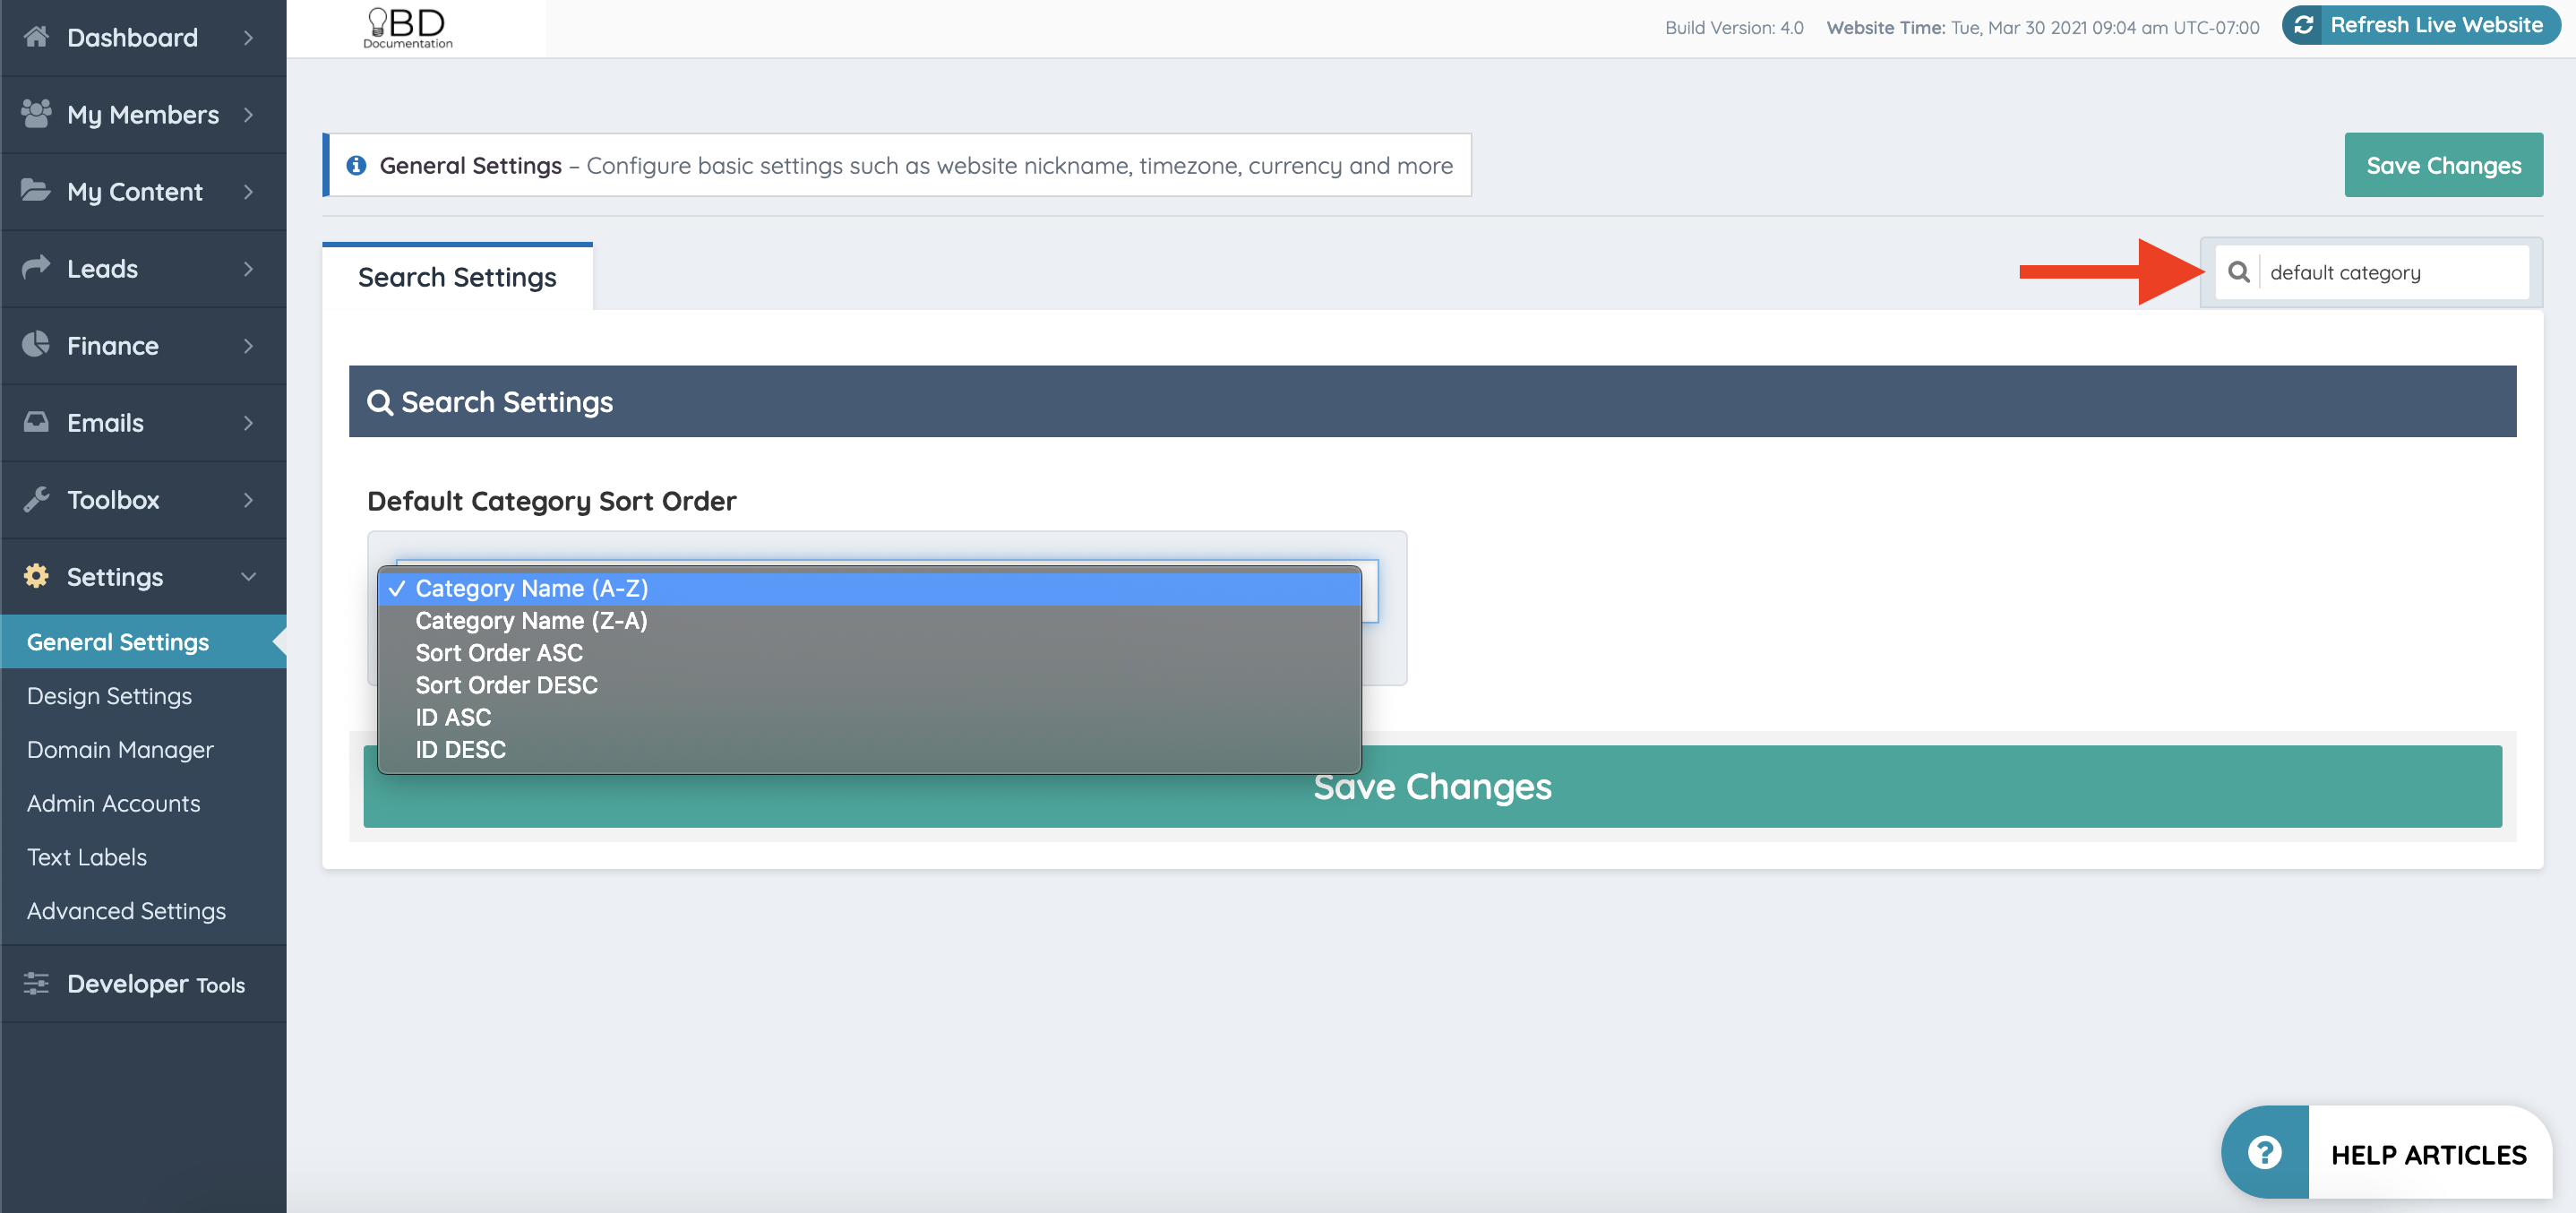
Task: Click the Dashboard home icon
Action: point(36,37)
